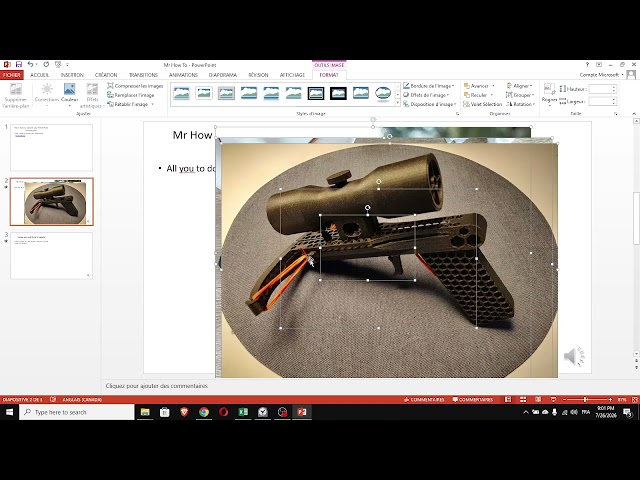Apply the first picture style thumbnail
This screenshot has height=480, width=640.
tap(181, 93)
